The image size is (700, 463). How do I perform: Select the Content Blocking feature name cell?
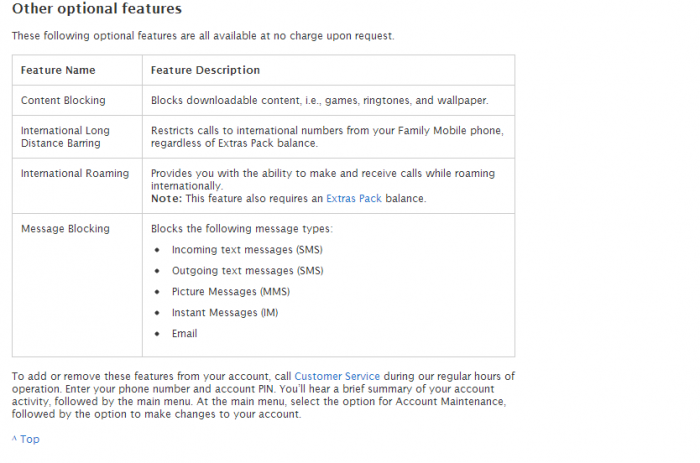63,101
